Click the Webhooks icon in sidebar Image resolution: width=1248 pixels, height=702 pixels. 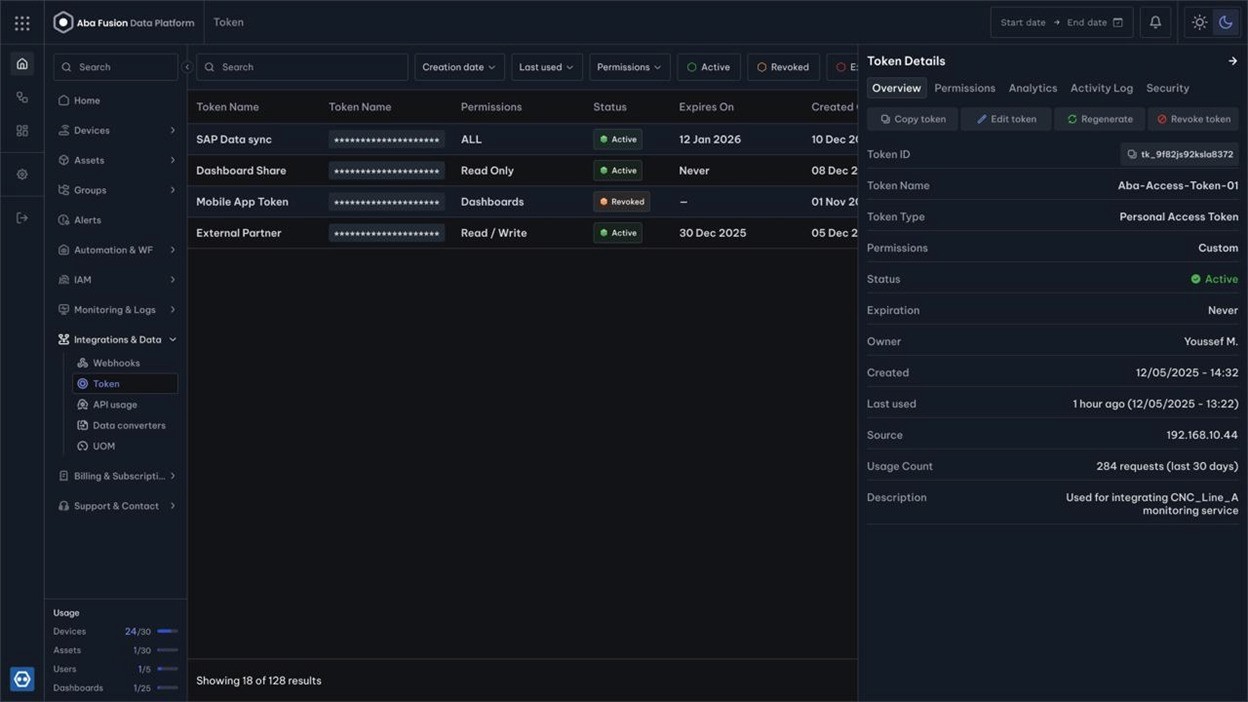pos(83,363)
